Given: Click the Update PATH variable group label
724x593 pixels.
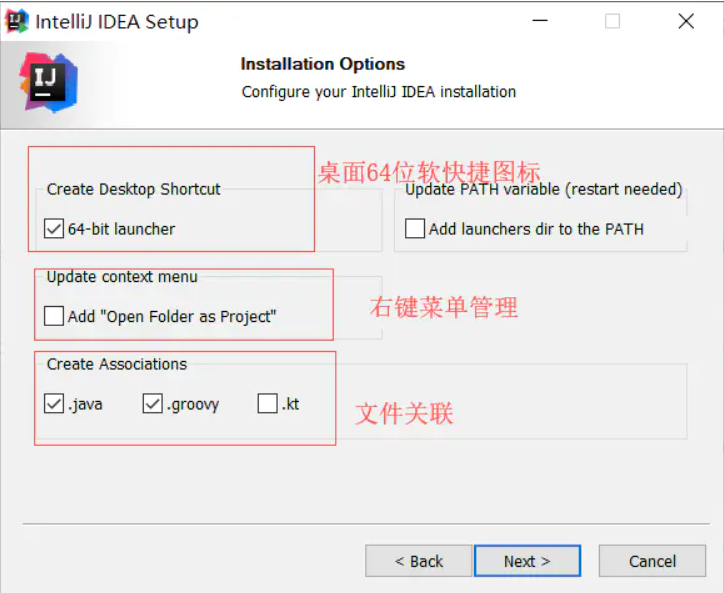Looking at the screenshot, I should pyautogui.click(x=543, y=189).
